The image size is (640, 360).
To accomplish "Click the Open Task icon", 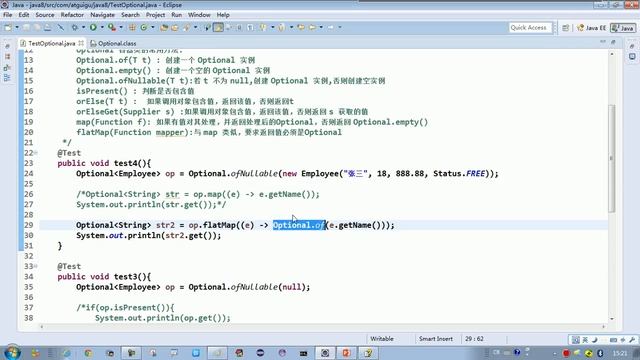I will point(175,27).
